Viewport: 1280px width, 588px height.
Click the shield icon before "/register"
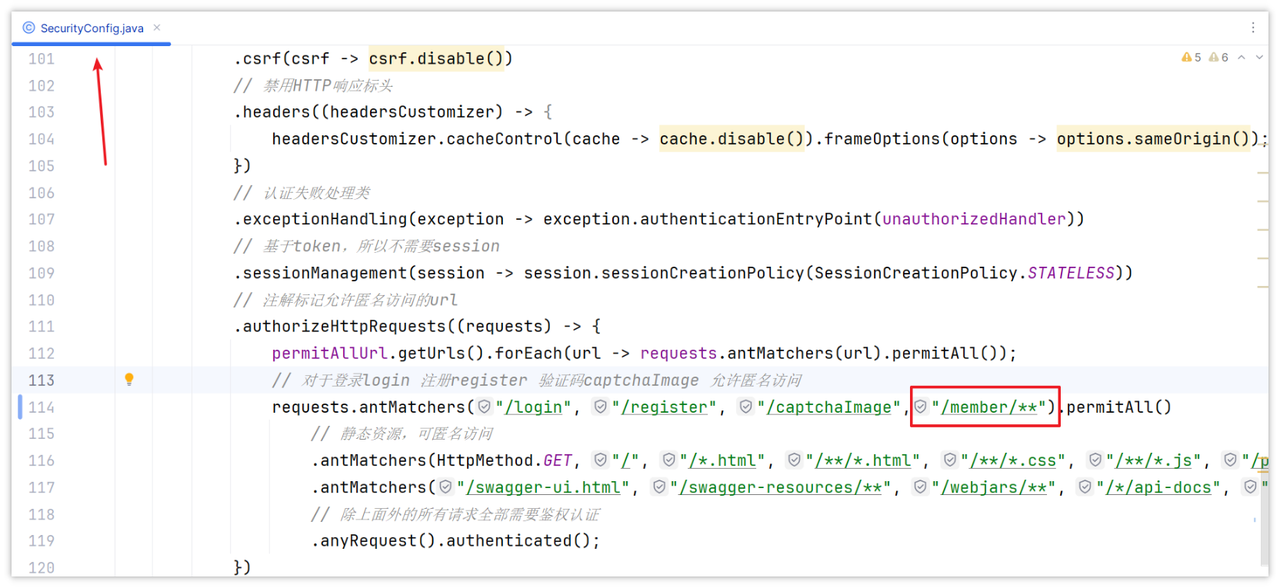pyautogui.click(x=600, y=407)
